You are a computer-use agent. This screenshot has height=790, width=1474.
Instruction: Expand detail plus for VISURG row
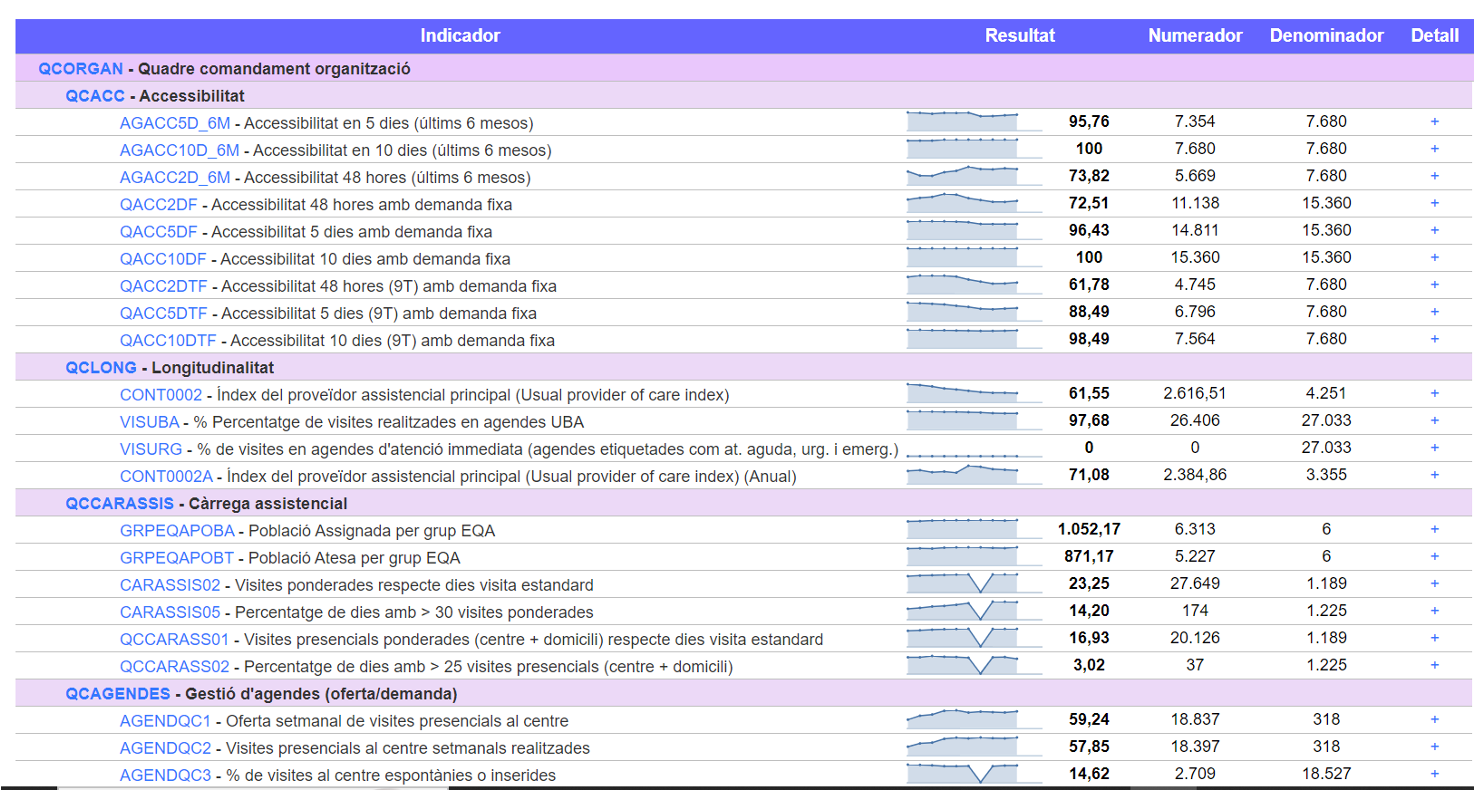click(x=1434, y=448)
